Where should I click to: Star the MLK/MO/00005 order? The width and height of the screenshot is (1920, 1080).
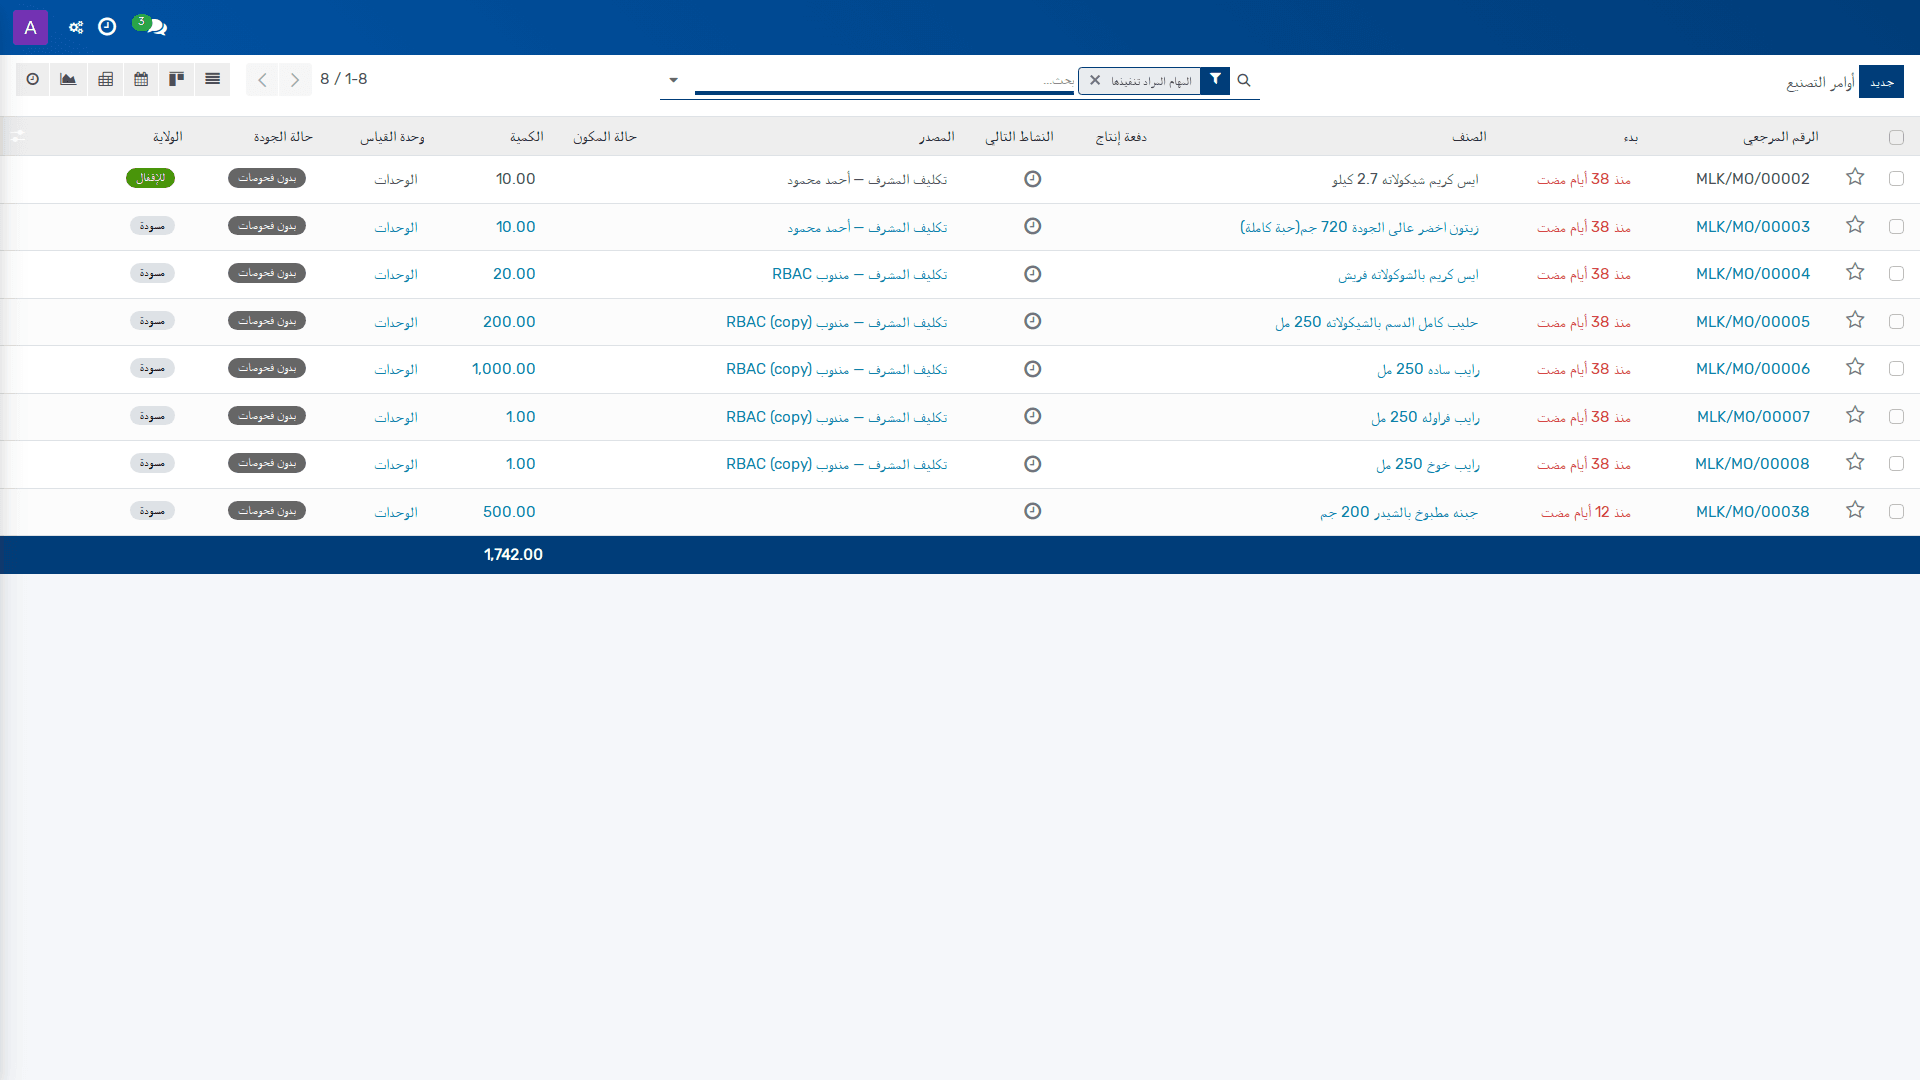click(1855, 321)
